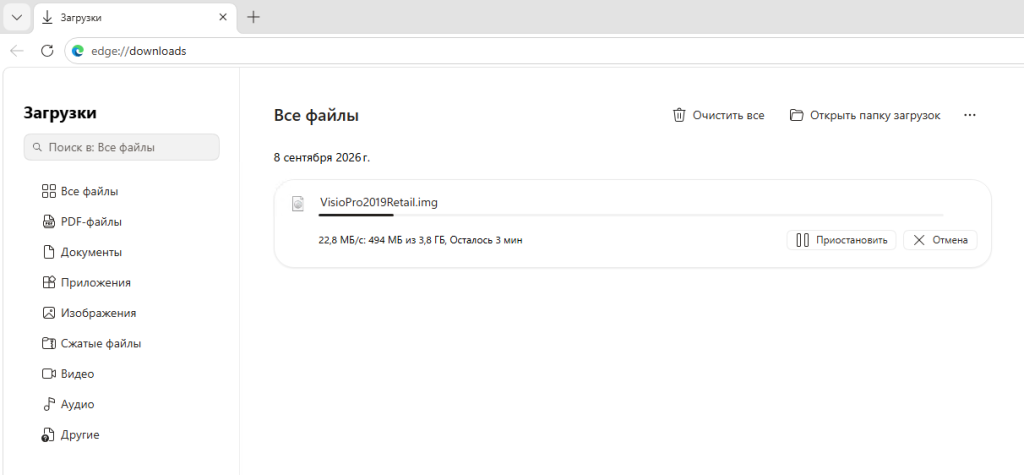Show Другие downloads
This screenshot has width=1024, height=475.
pos(71,434)
